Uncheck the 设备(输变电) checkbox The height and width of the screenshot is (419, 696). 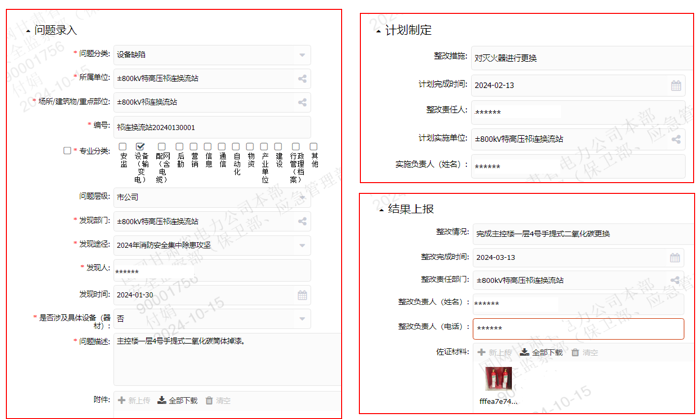click(141, 147)
